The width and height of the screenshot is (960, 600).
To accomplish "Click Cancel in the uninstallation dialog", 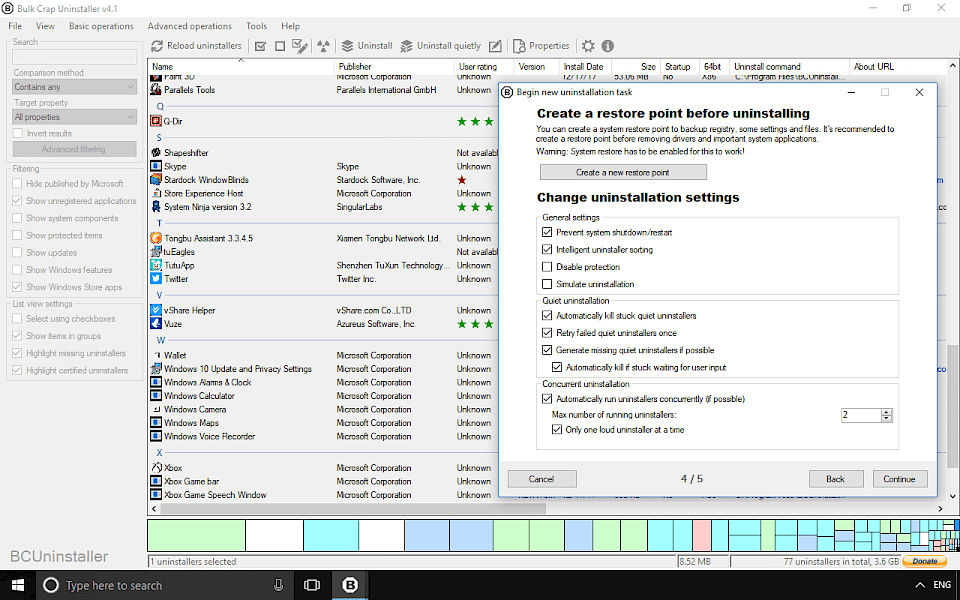I will 542,479.
